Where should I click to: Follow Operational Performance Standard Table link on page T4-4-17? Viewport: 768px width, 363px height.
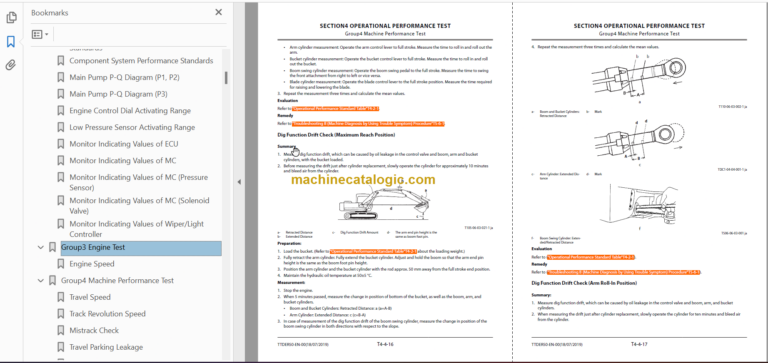pyautogui.click(x=590, y=257)
